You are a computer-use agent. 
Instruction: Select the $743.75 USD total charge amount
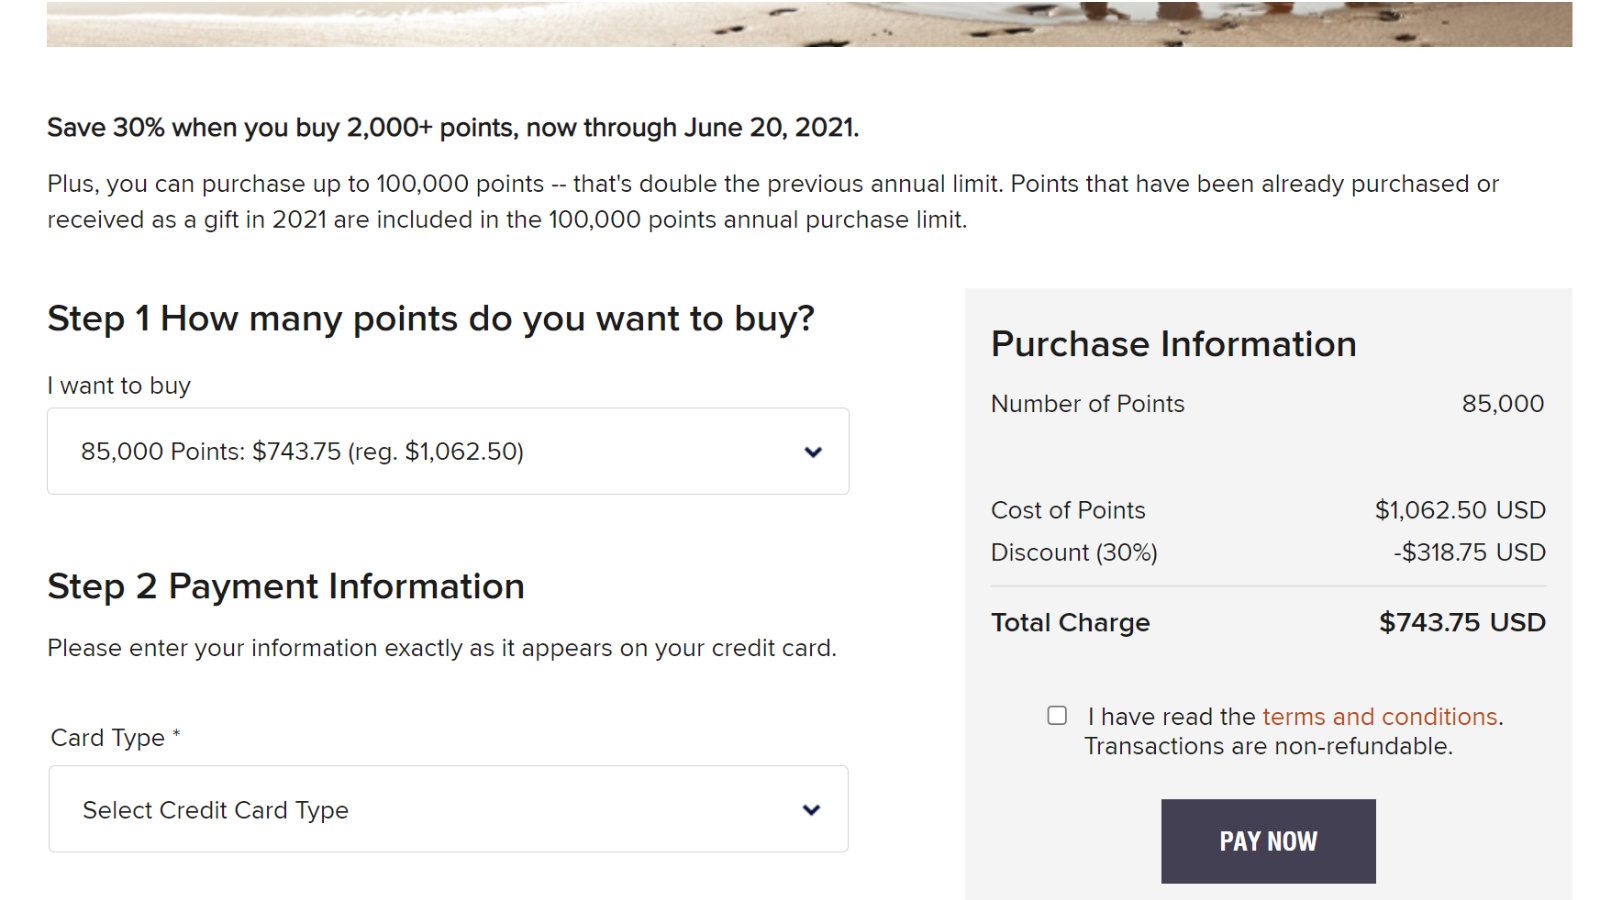pyautogui.click(x=1462, y=623)
